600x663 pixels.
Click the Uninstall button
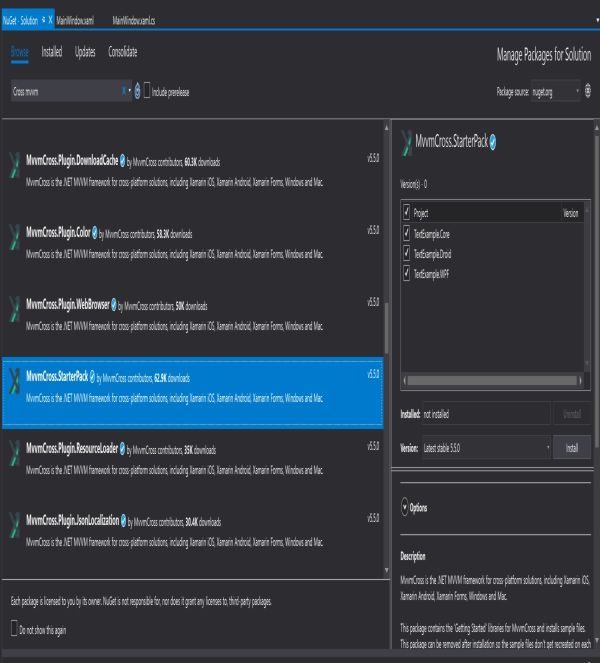[x=572, y=414]
